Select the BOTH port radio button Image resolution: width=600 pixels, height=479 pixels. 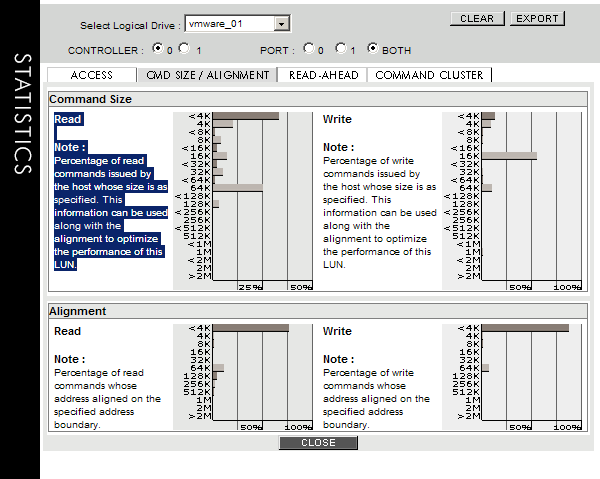coord(373,49)
